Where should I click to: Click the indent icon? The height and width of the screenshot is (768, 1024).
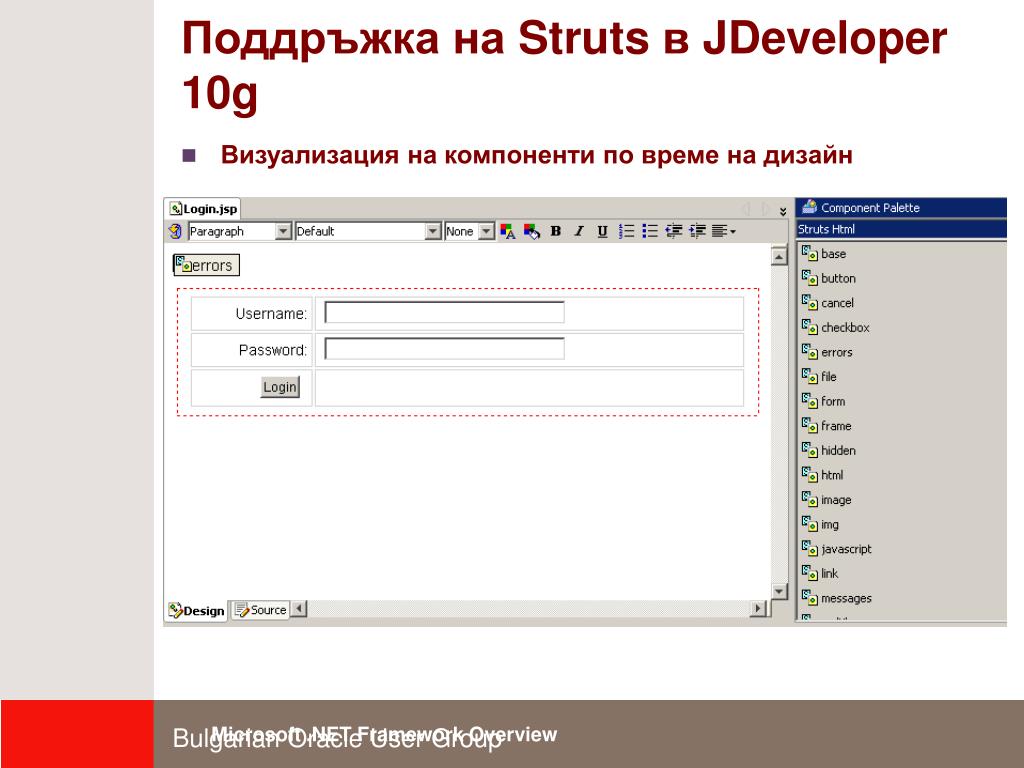(x=697, y=231)
